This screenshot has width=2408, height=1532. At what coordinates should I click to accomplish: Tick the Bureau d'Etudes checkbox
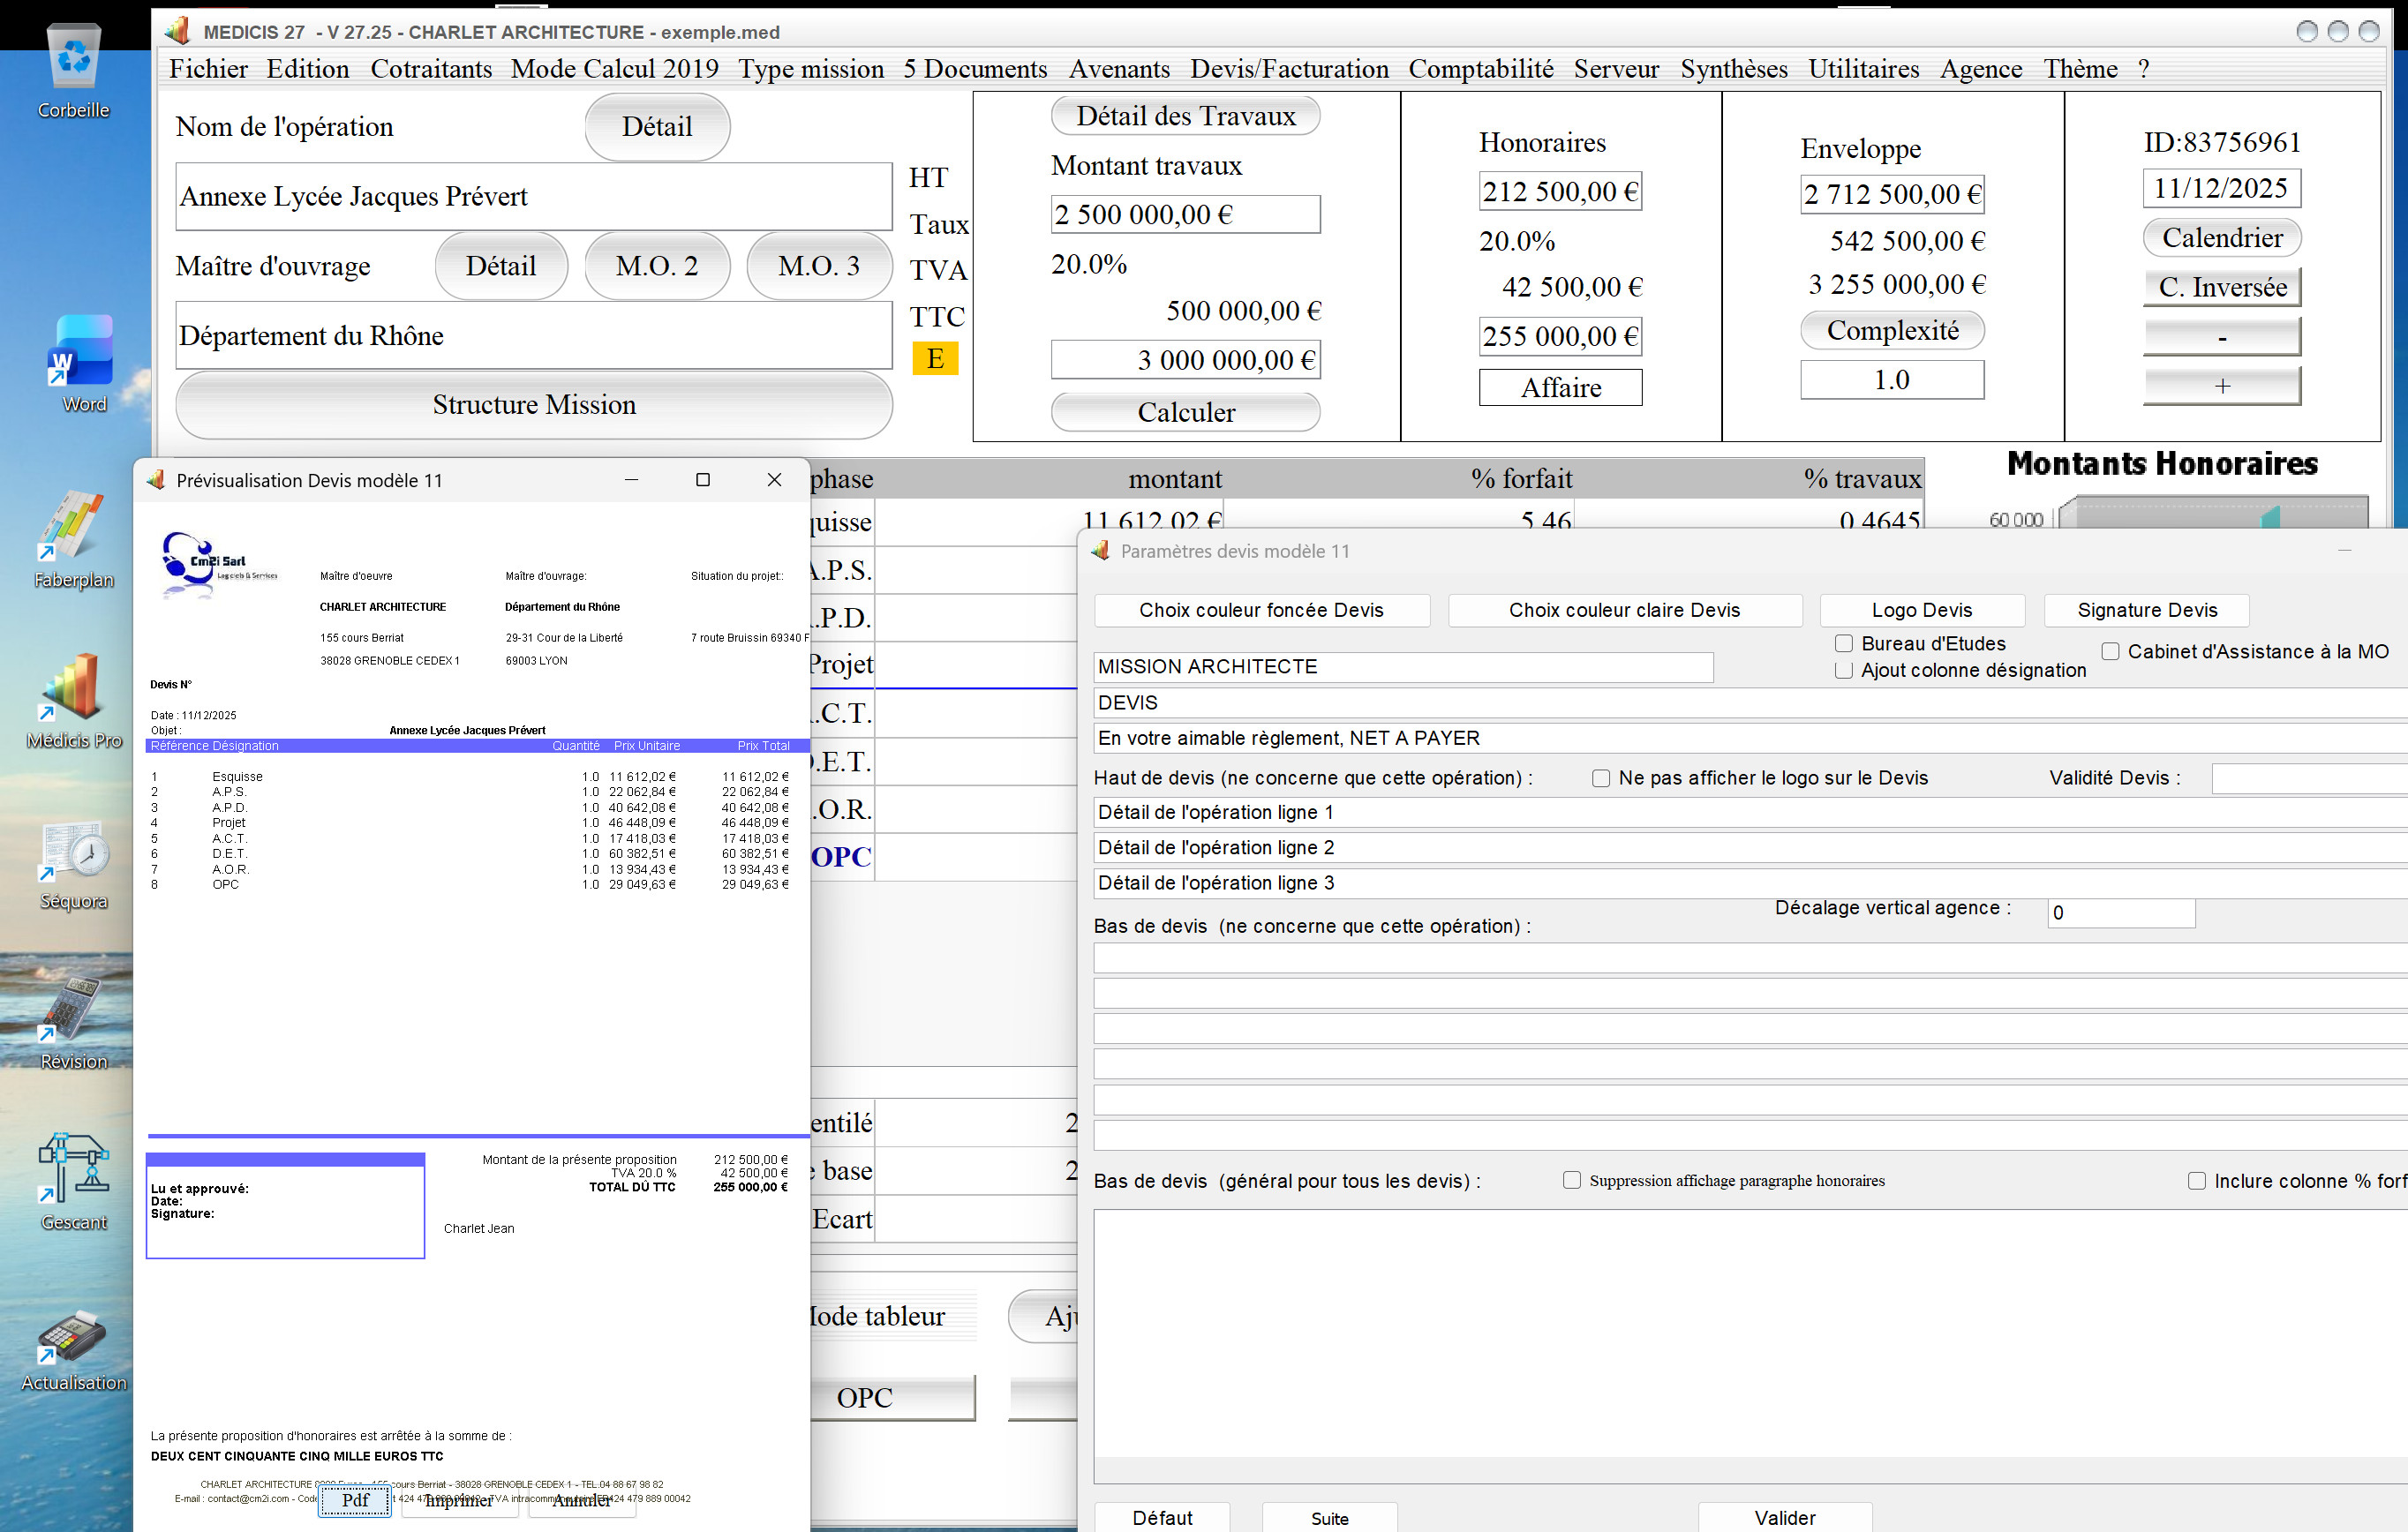click(x=1844, y=643)
